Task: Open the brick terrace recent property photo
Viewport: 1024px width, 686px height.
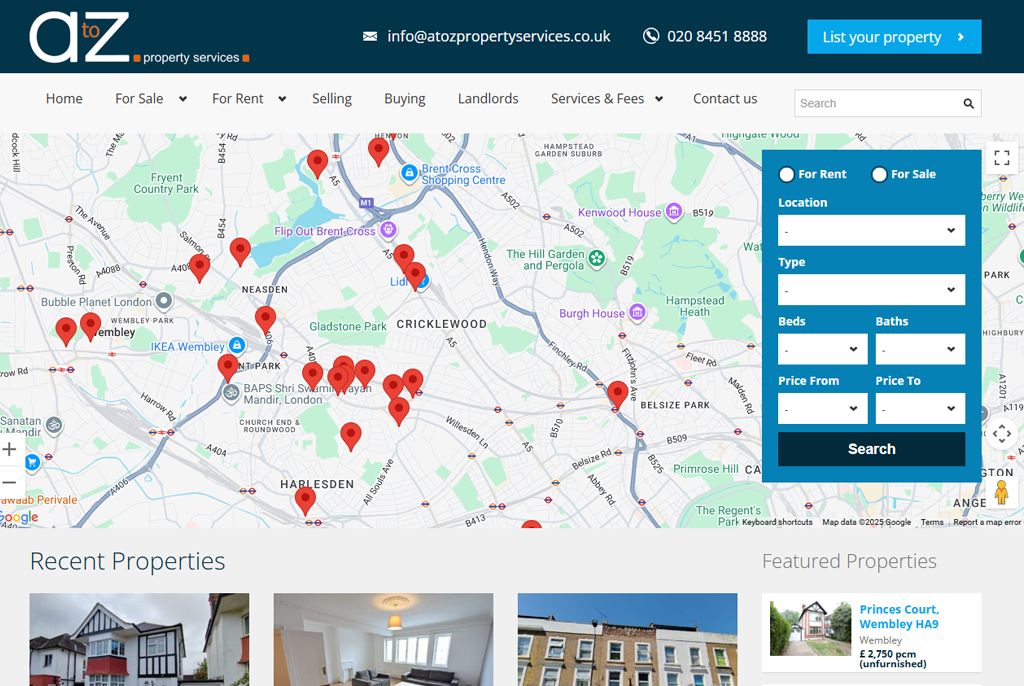Action: 628,640
